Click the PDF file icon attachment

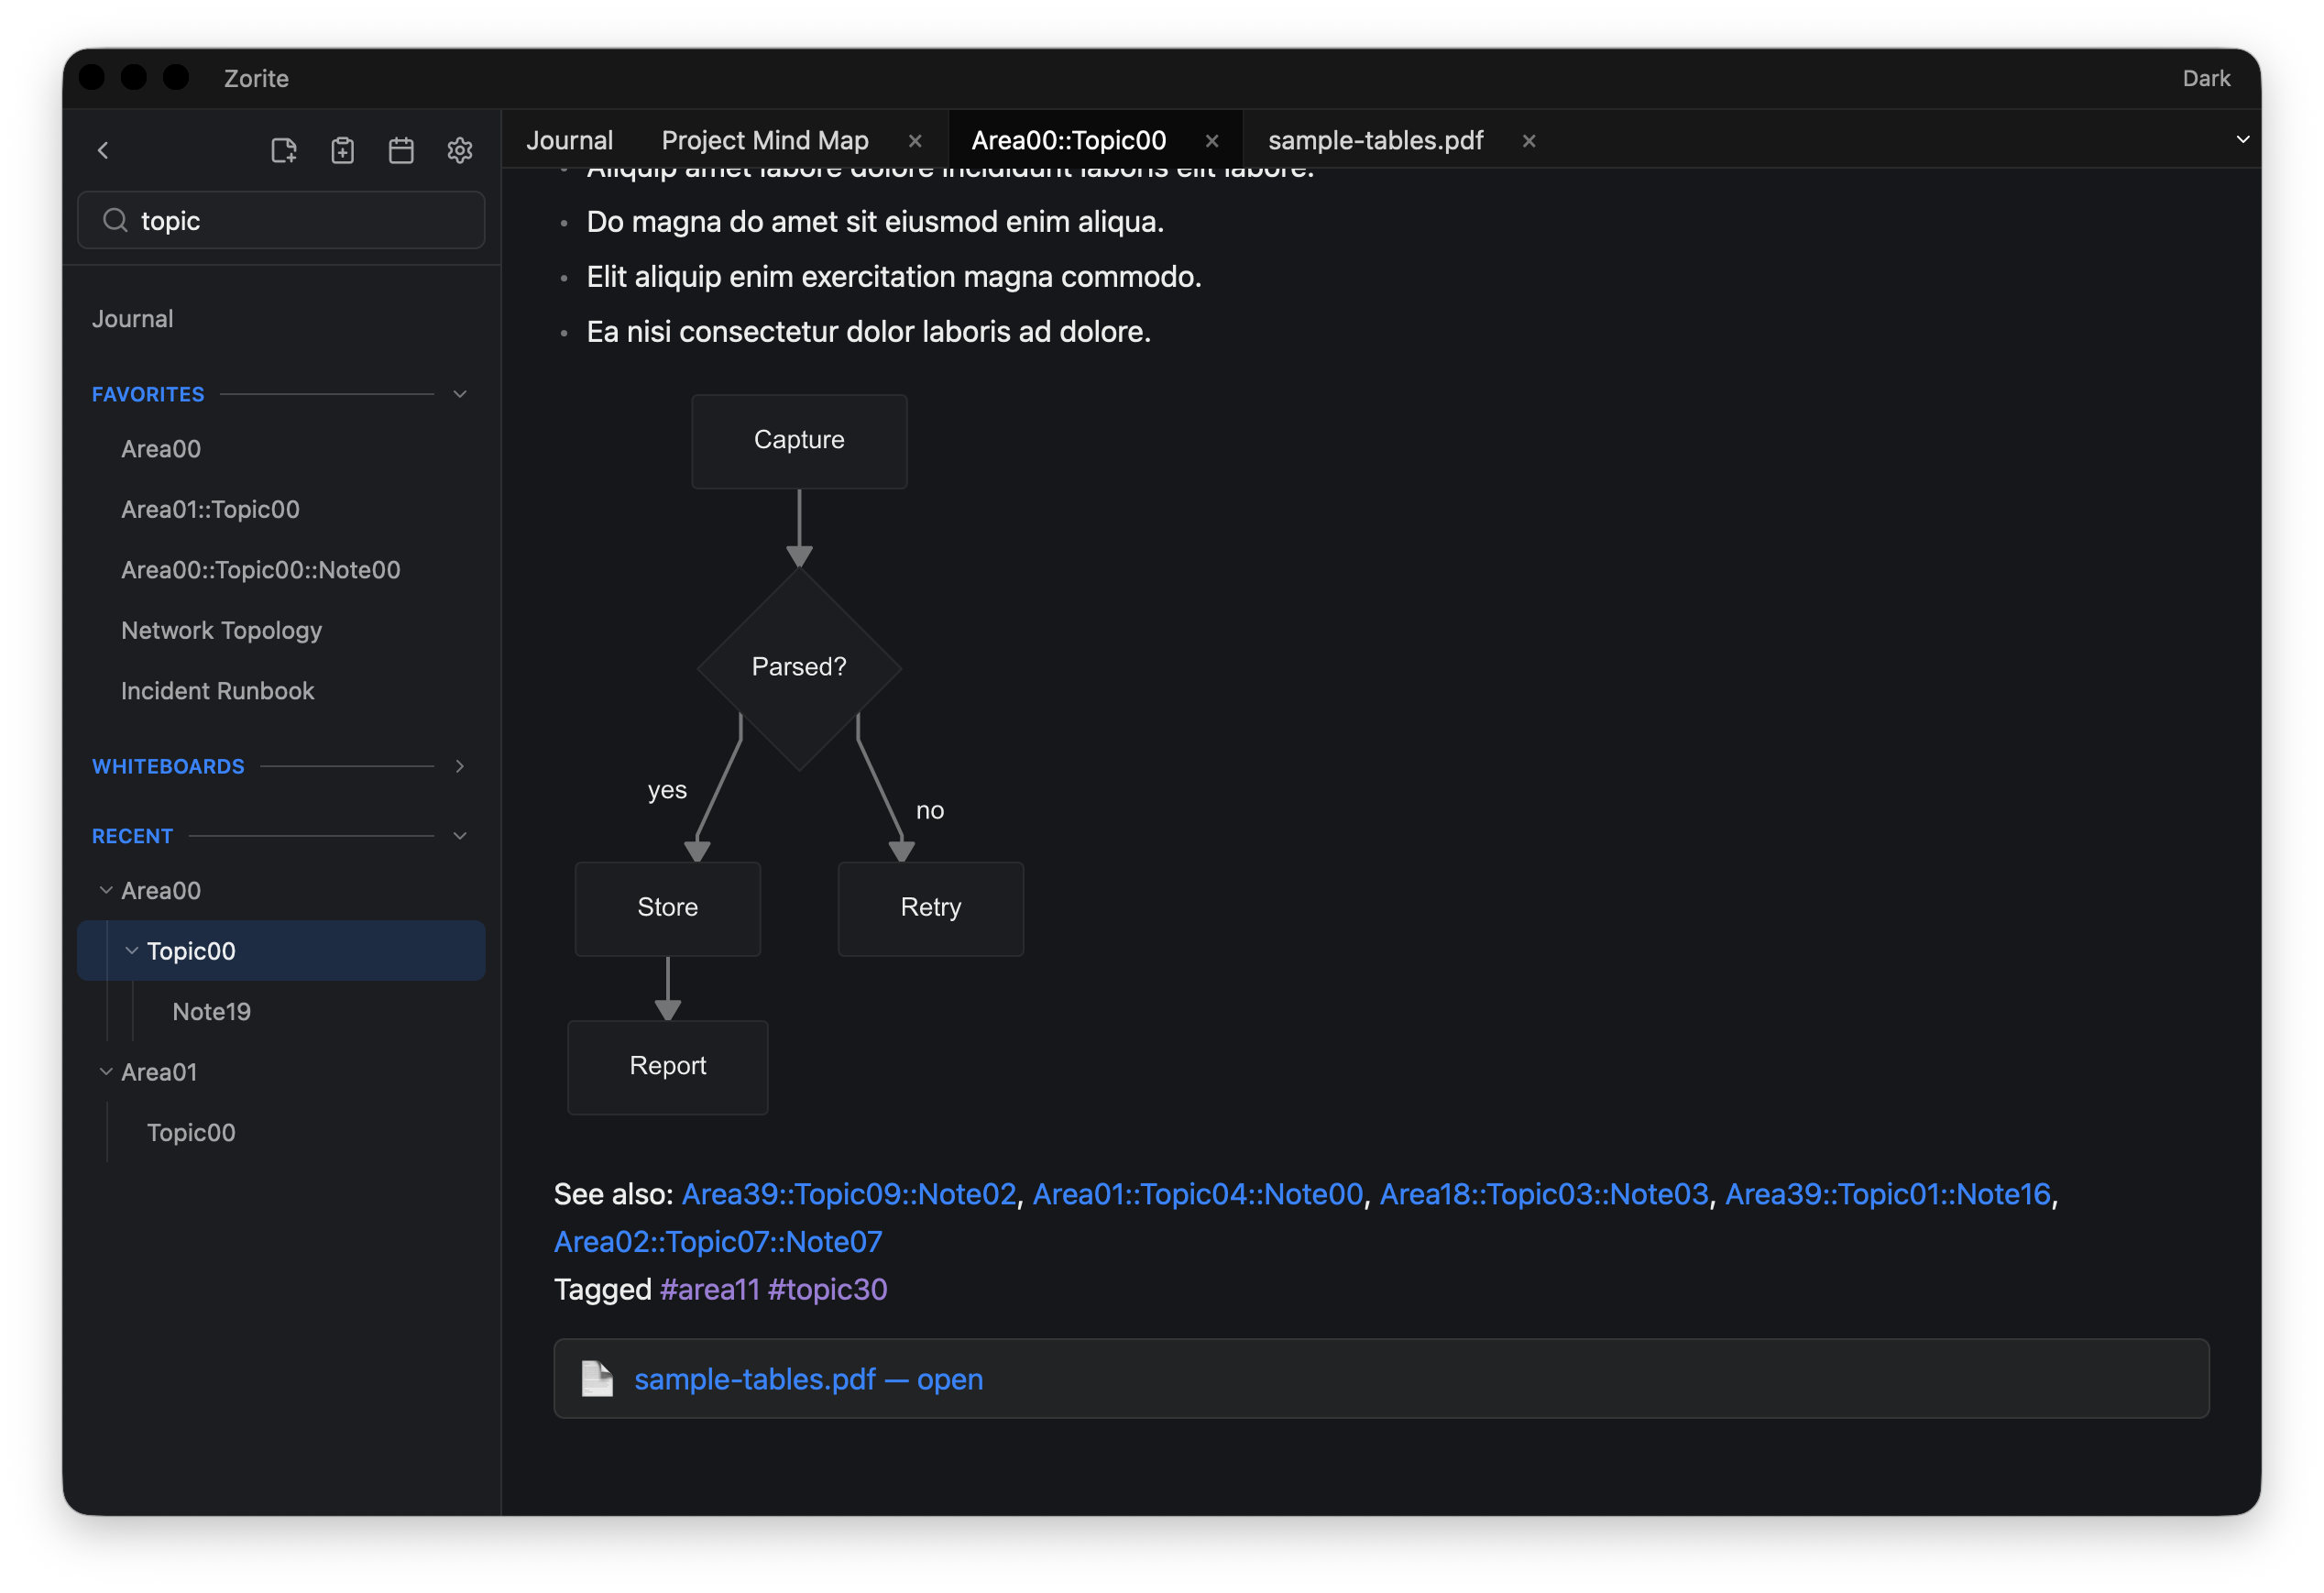coord(597,1379)
